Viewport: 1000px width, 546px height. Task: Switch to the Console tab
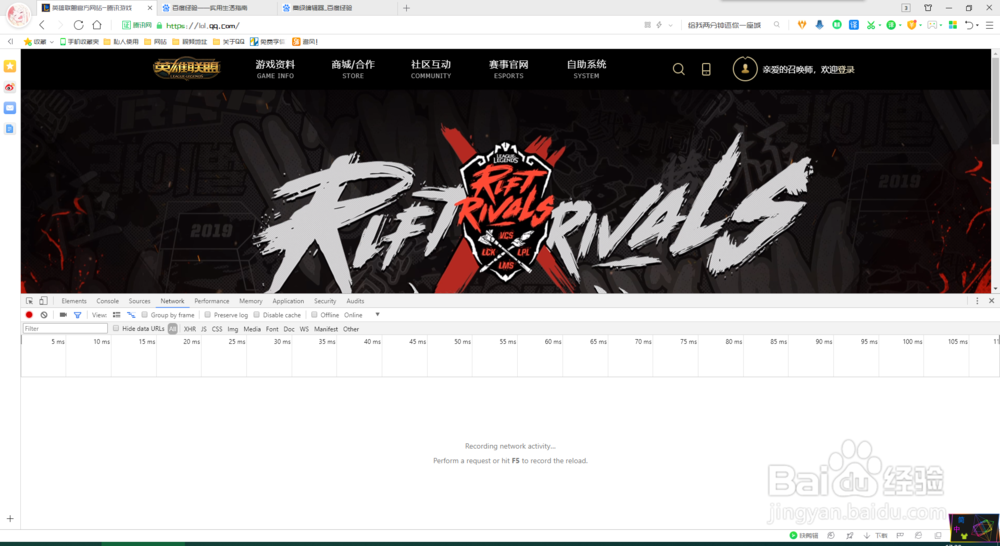(x=108, y=301)
